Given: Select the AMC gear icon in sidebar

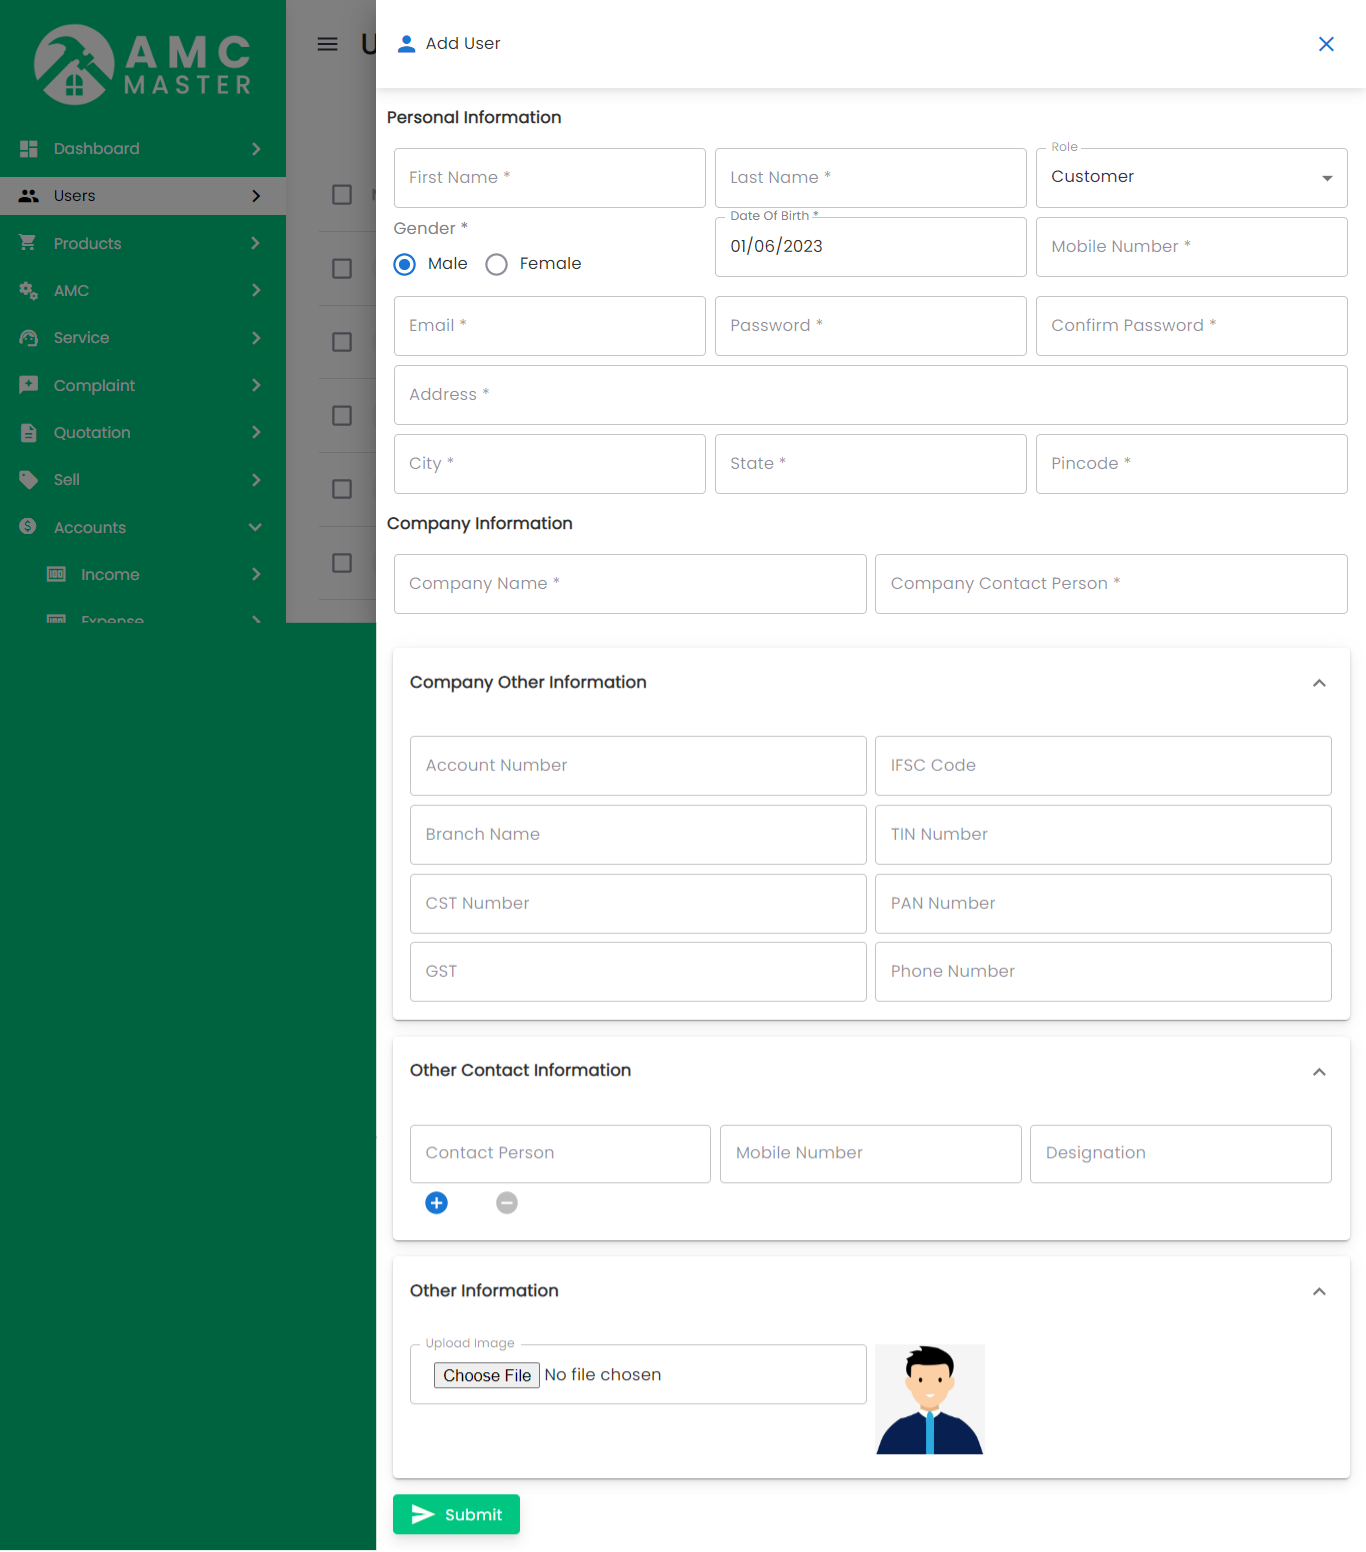Looking at the screenshot, I should tap(28, 290).
